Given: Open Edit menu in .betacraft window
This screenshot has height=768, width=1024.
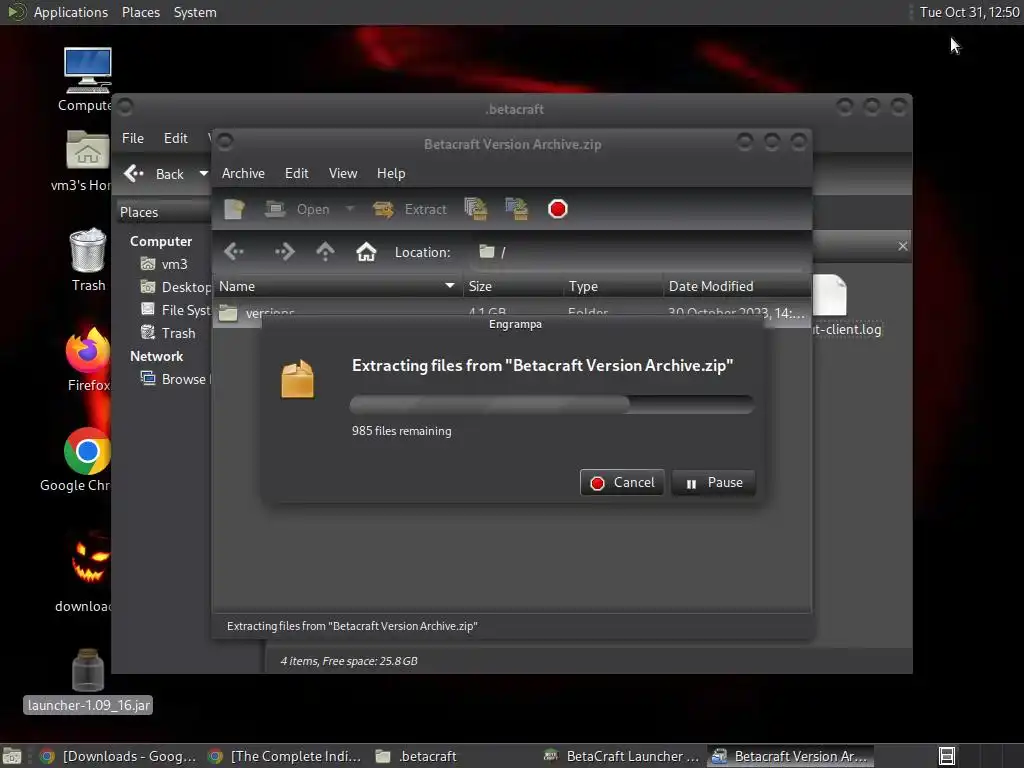Looking at the screenshot, I should pyautogui.click(x=175, y=138).
